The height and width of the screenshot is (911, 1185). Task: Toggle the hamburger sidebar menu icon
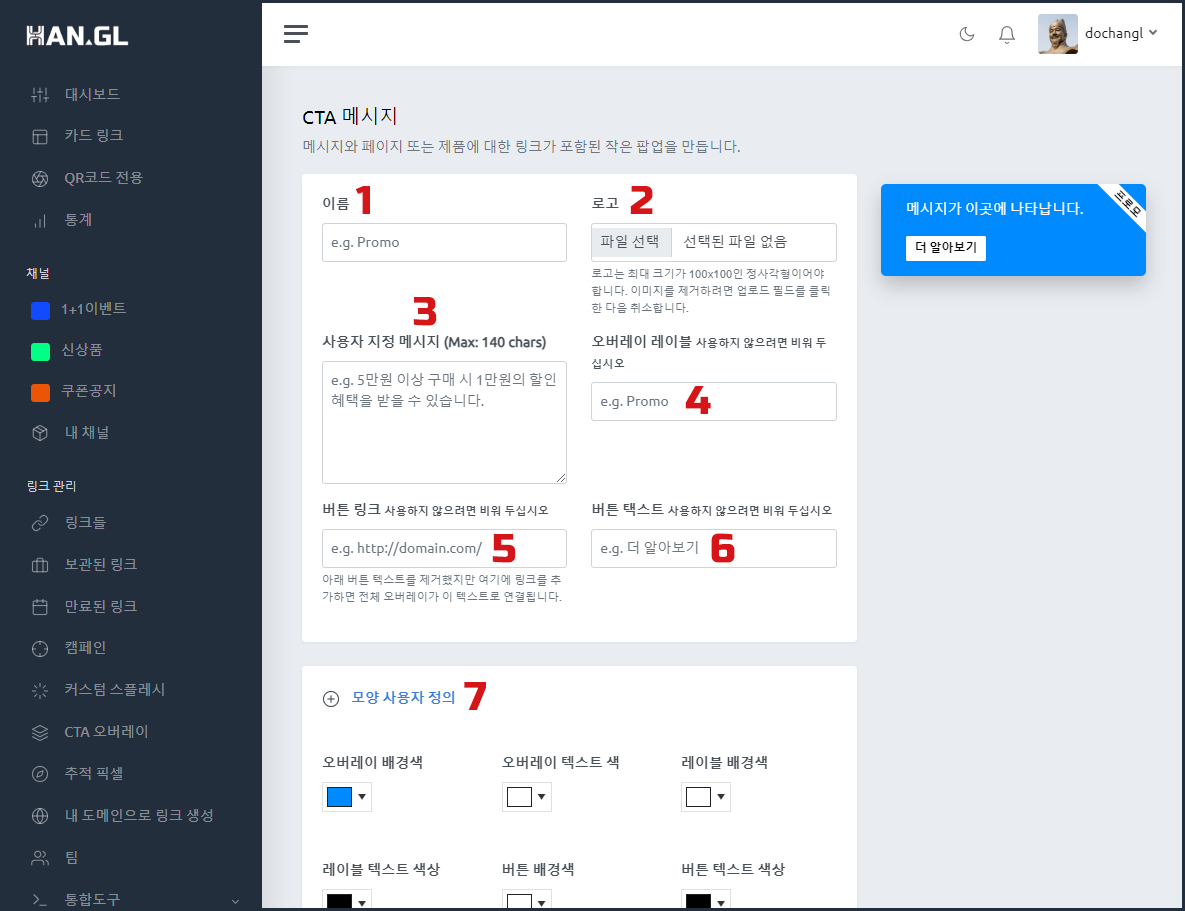[x=295, y=33]
